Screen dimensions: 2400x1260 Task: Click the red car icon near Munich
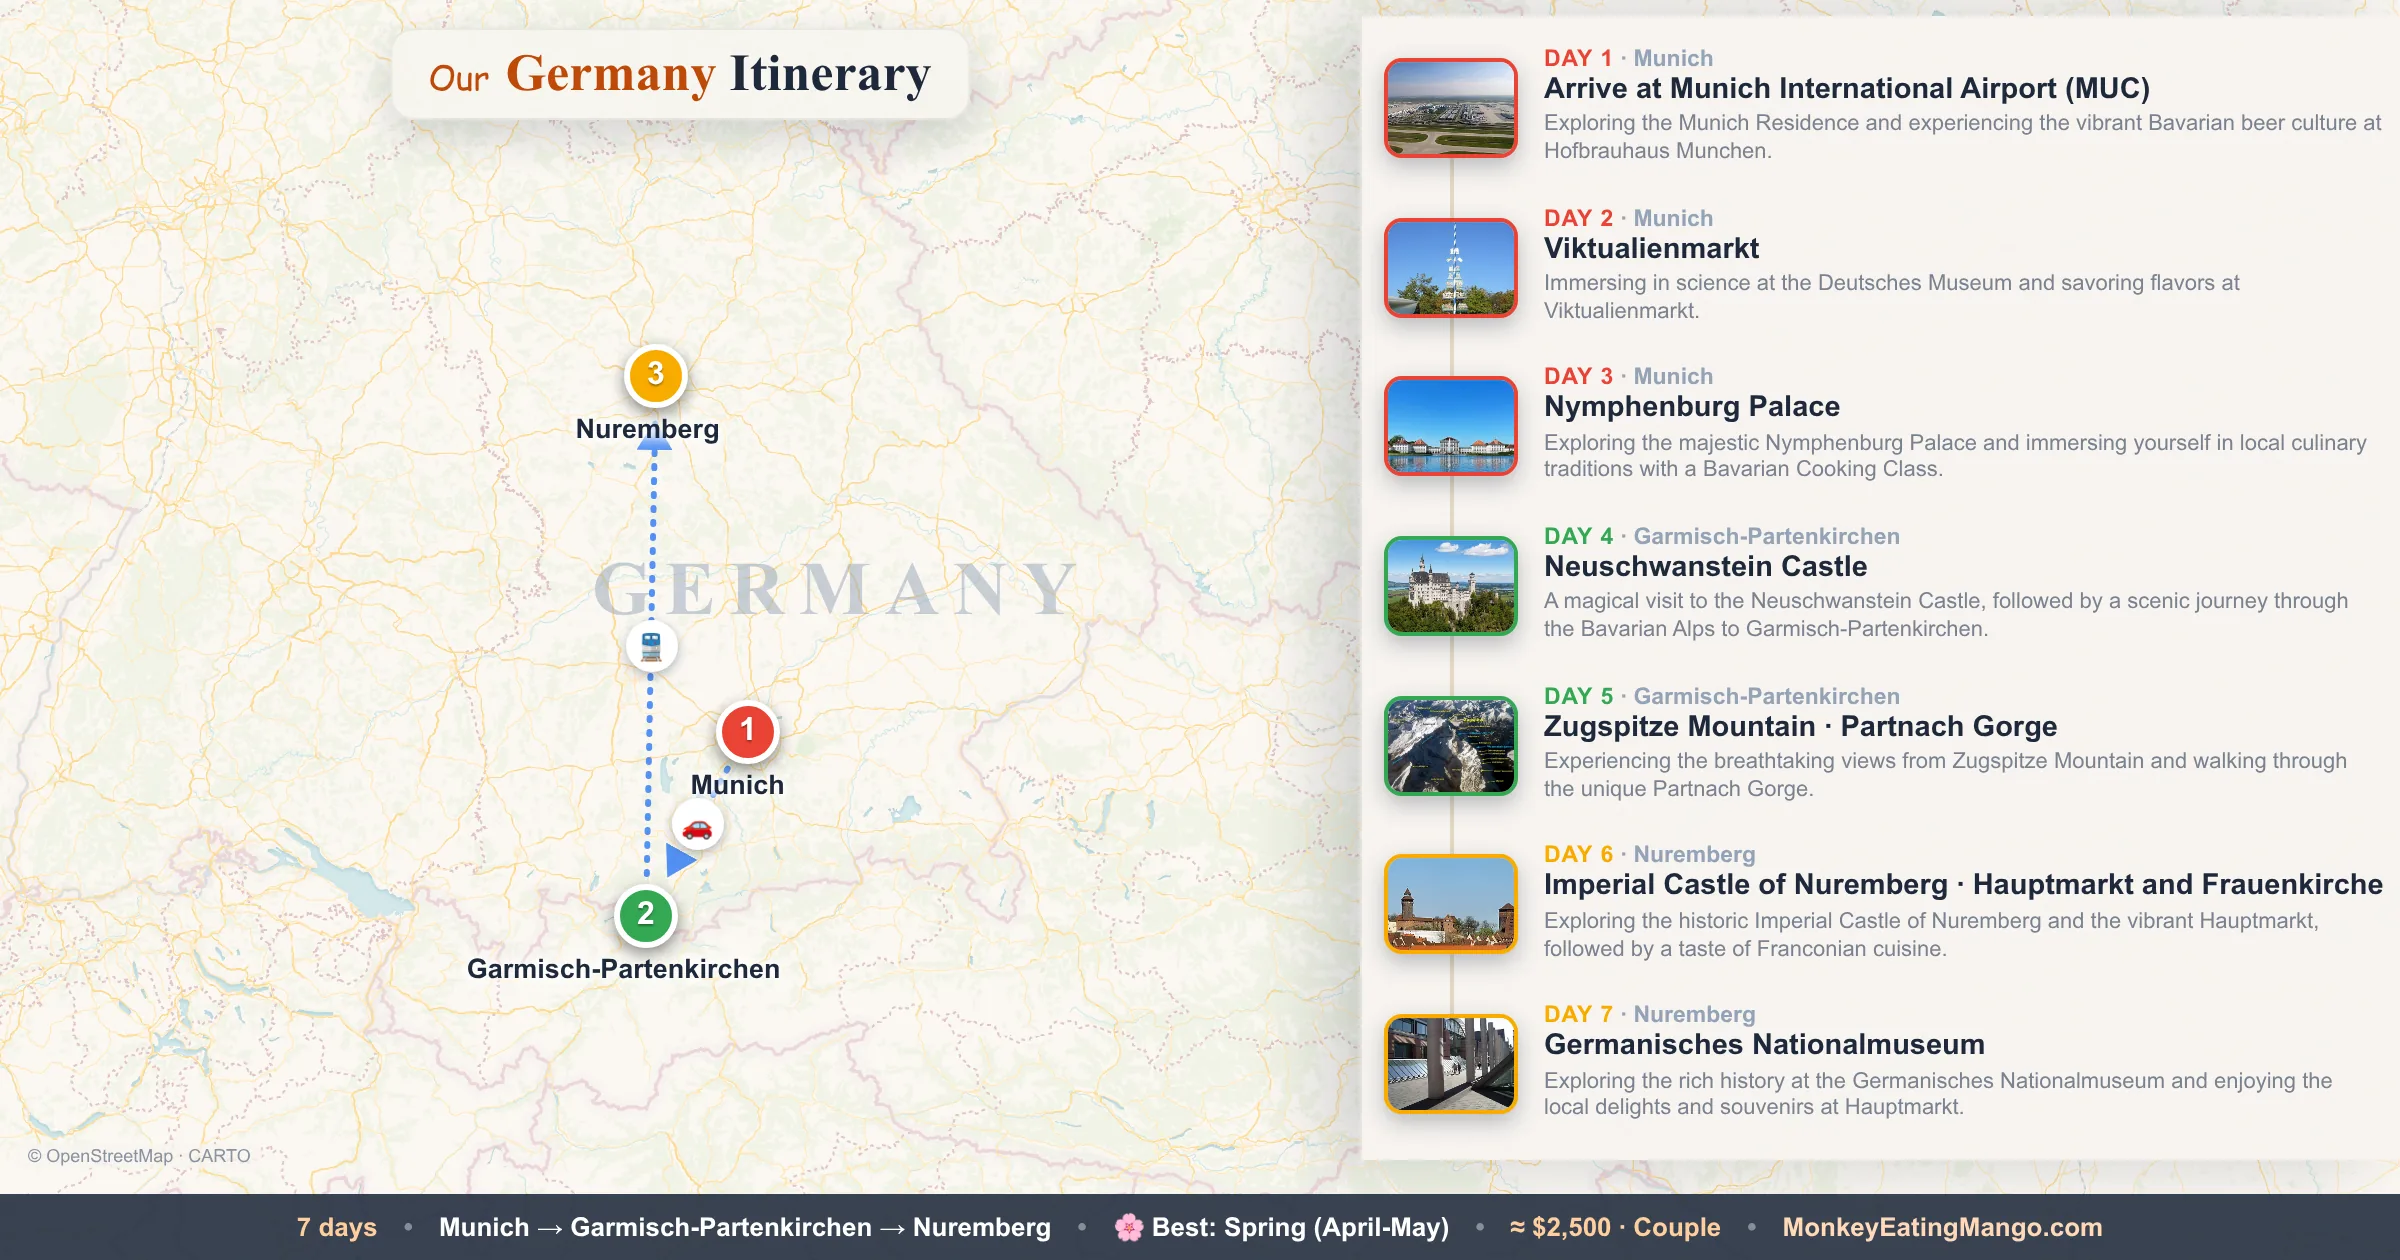coord(697,827)
